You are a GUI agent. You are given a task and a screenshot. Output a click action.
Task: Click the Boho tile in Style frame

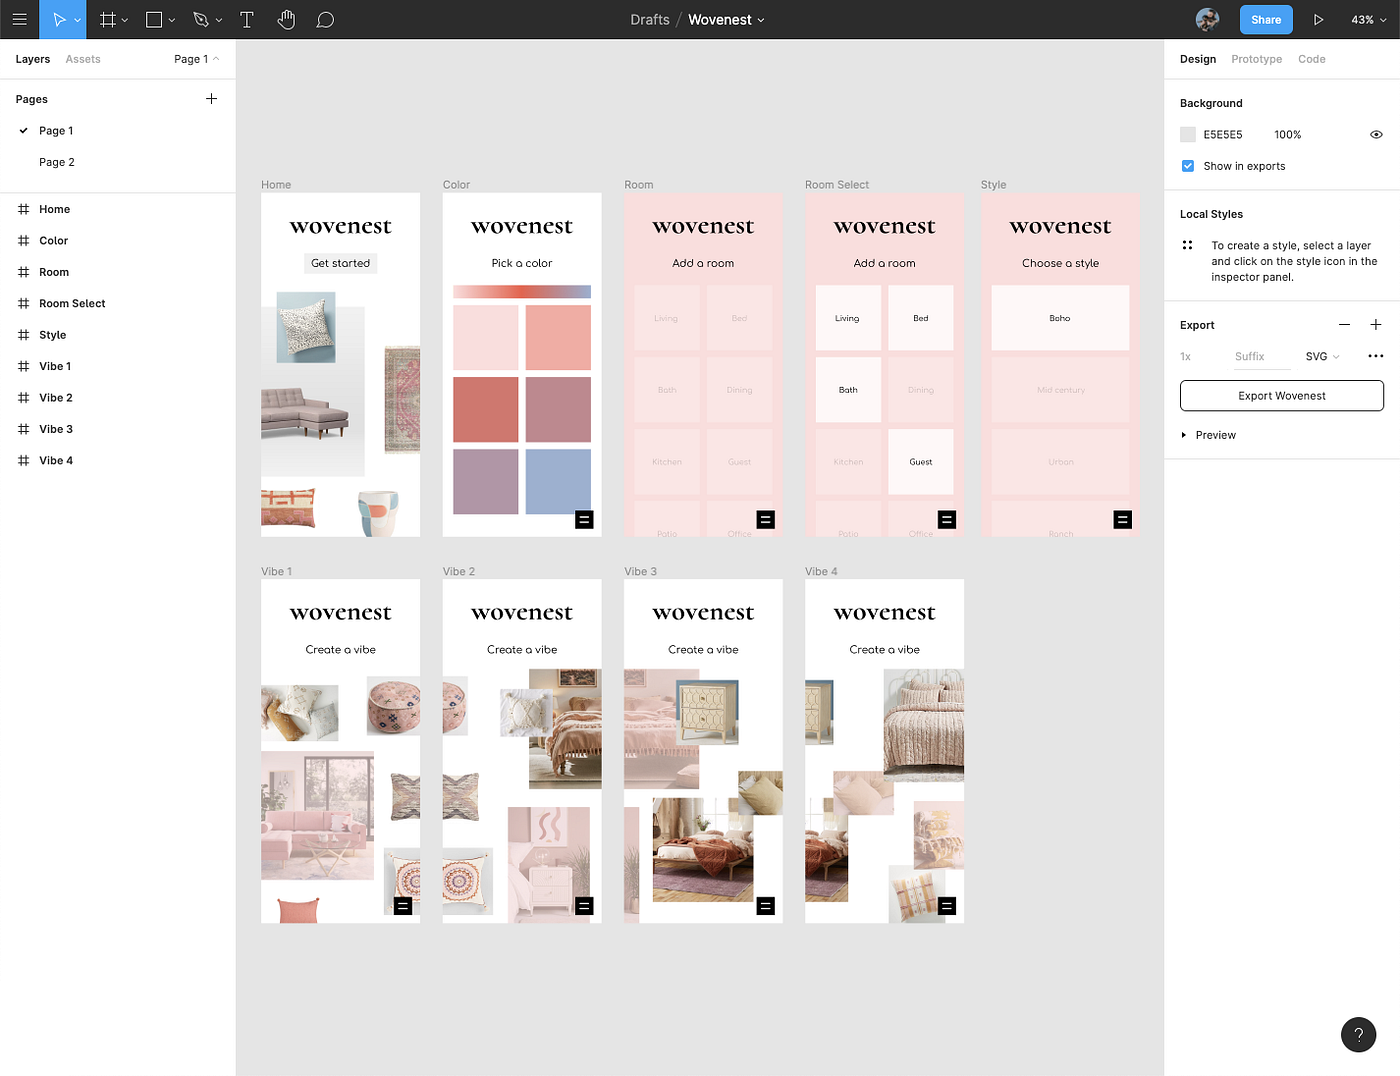(1060, 318)
